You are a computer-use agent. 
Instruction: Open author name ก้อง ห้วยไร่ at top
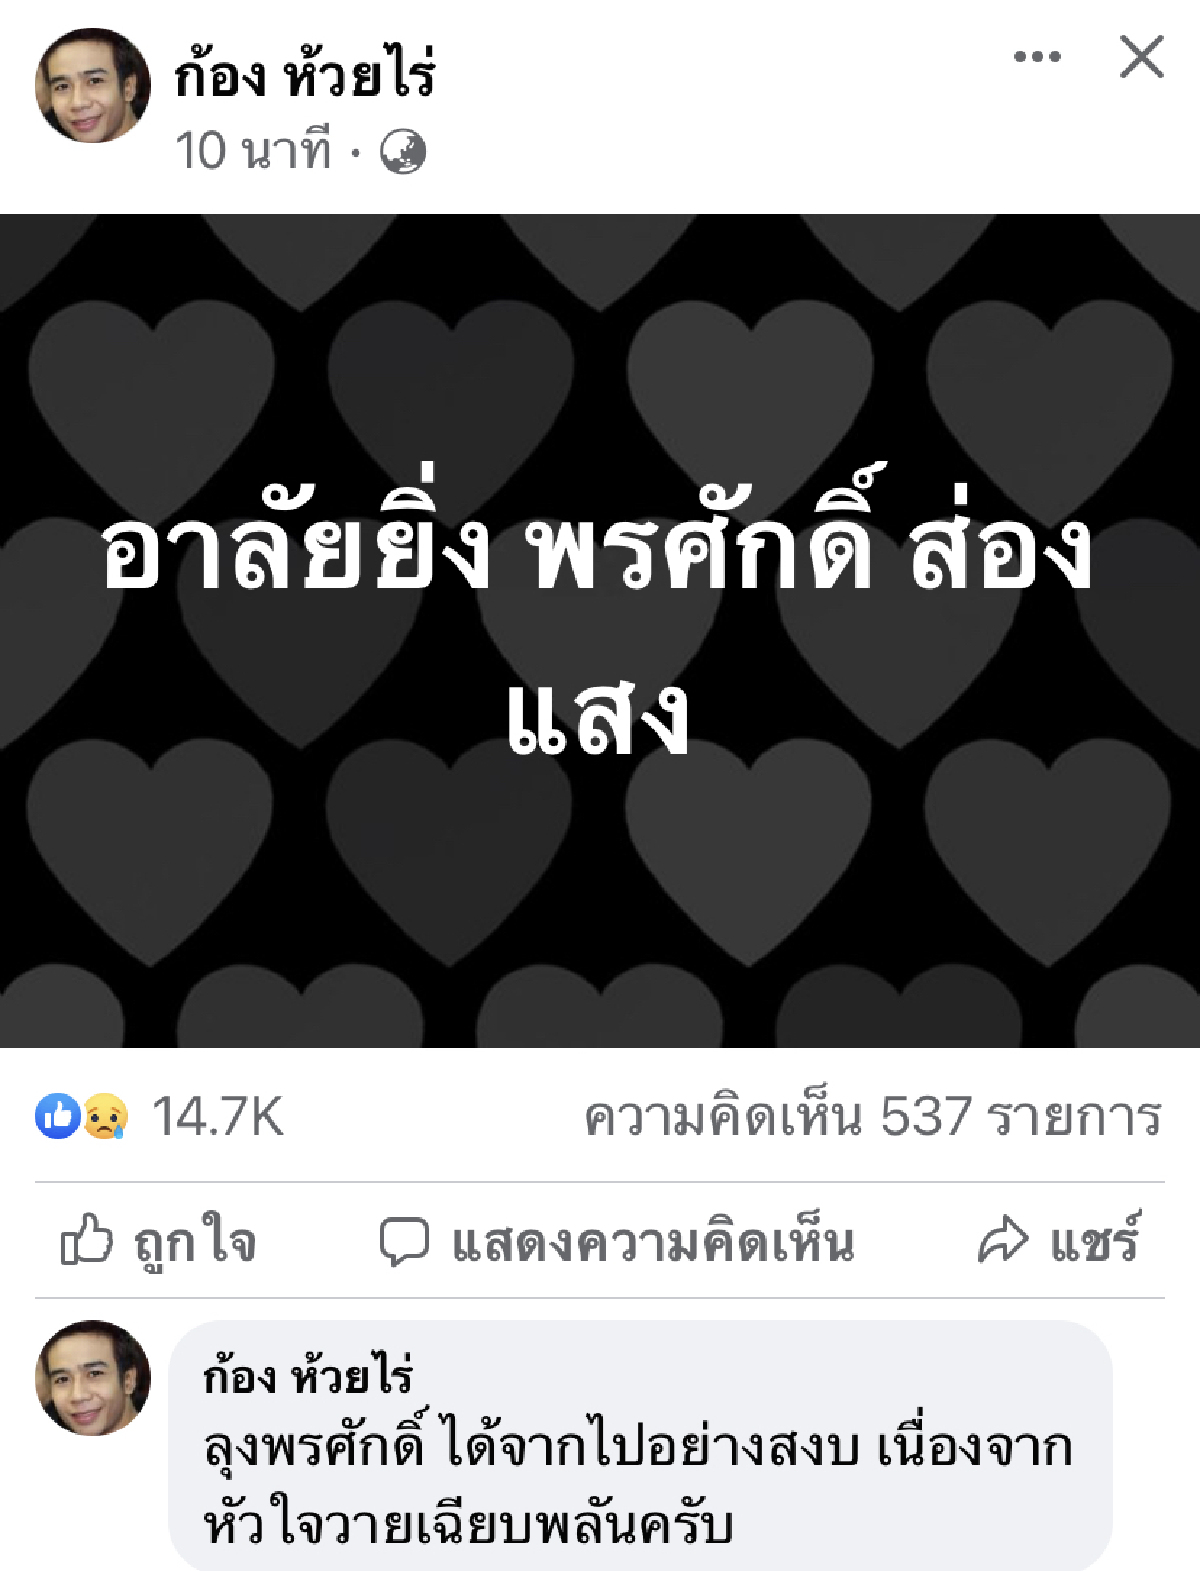click(x=305, y=73)
